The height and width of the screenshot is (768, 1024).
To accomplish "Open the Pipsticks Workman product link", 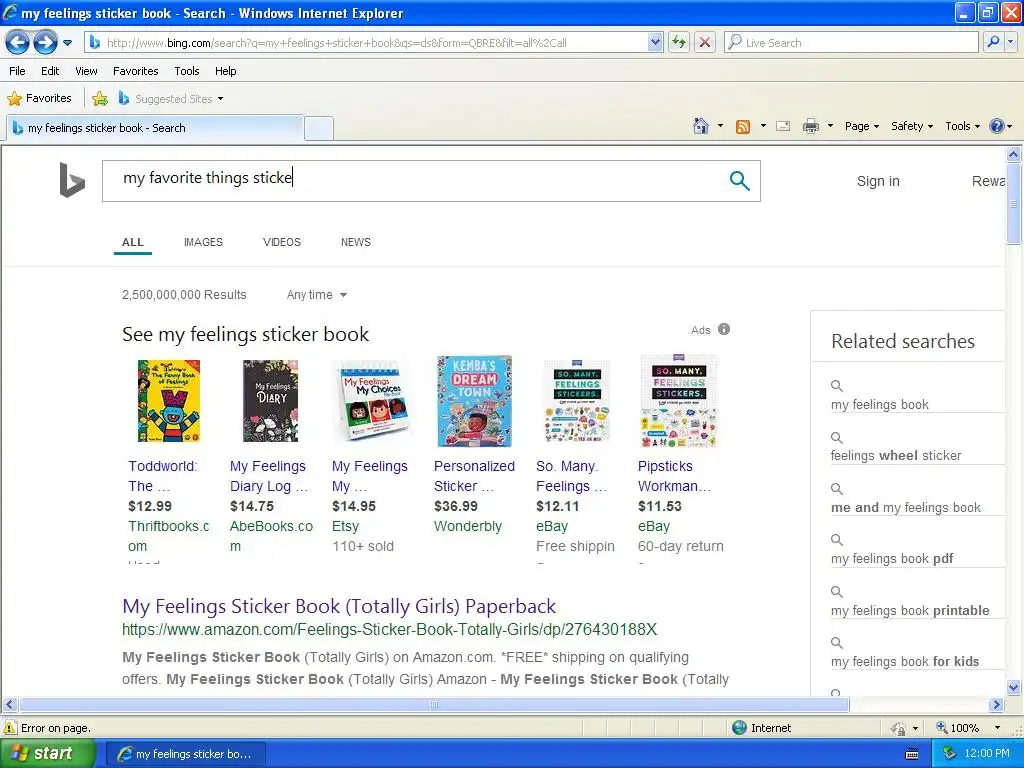I will point(674,476).
